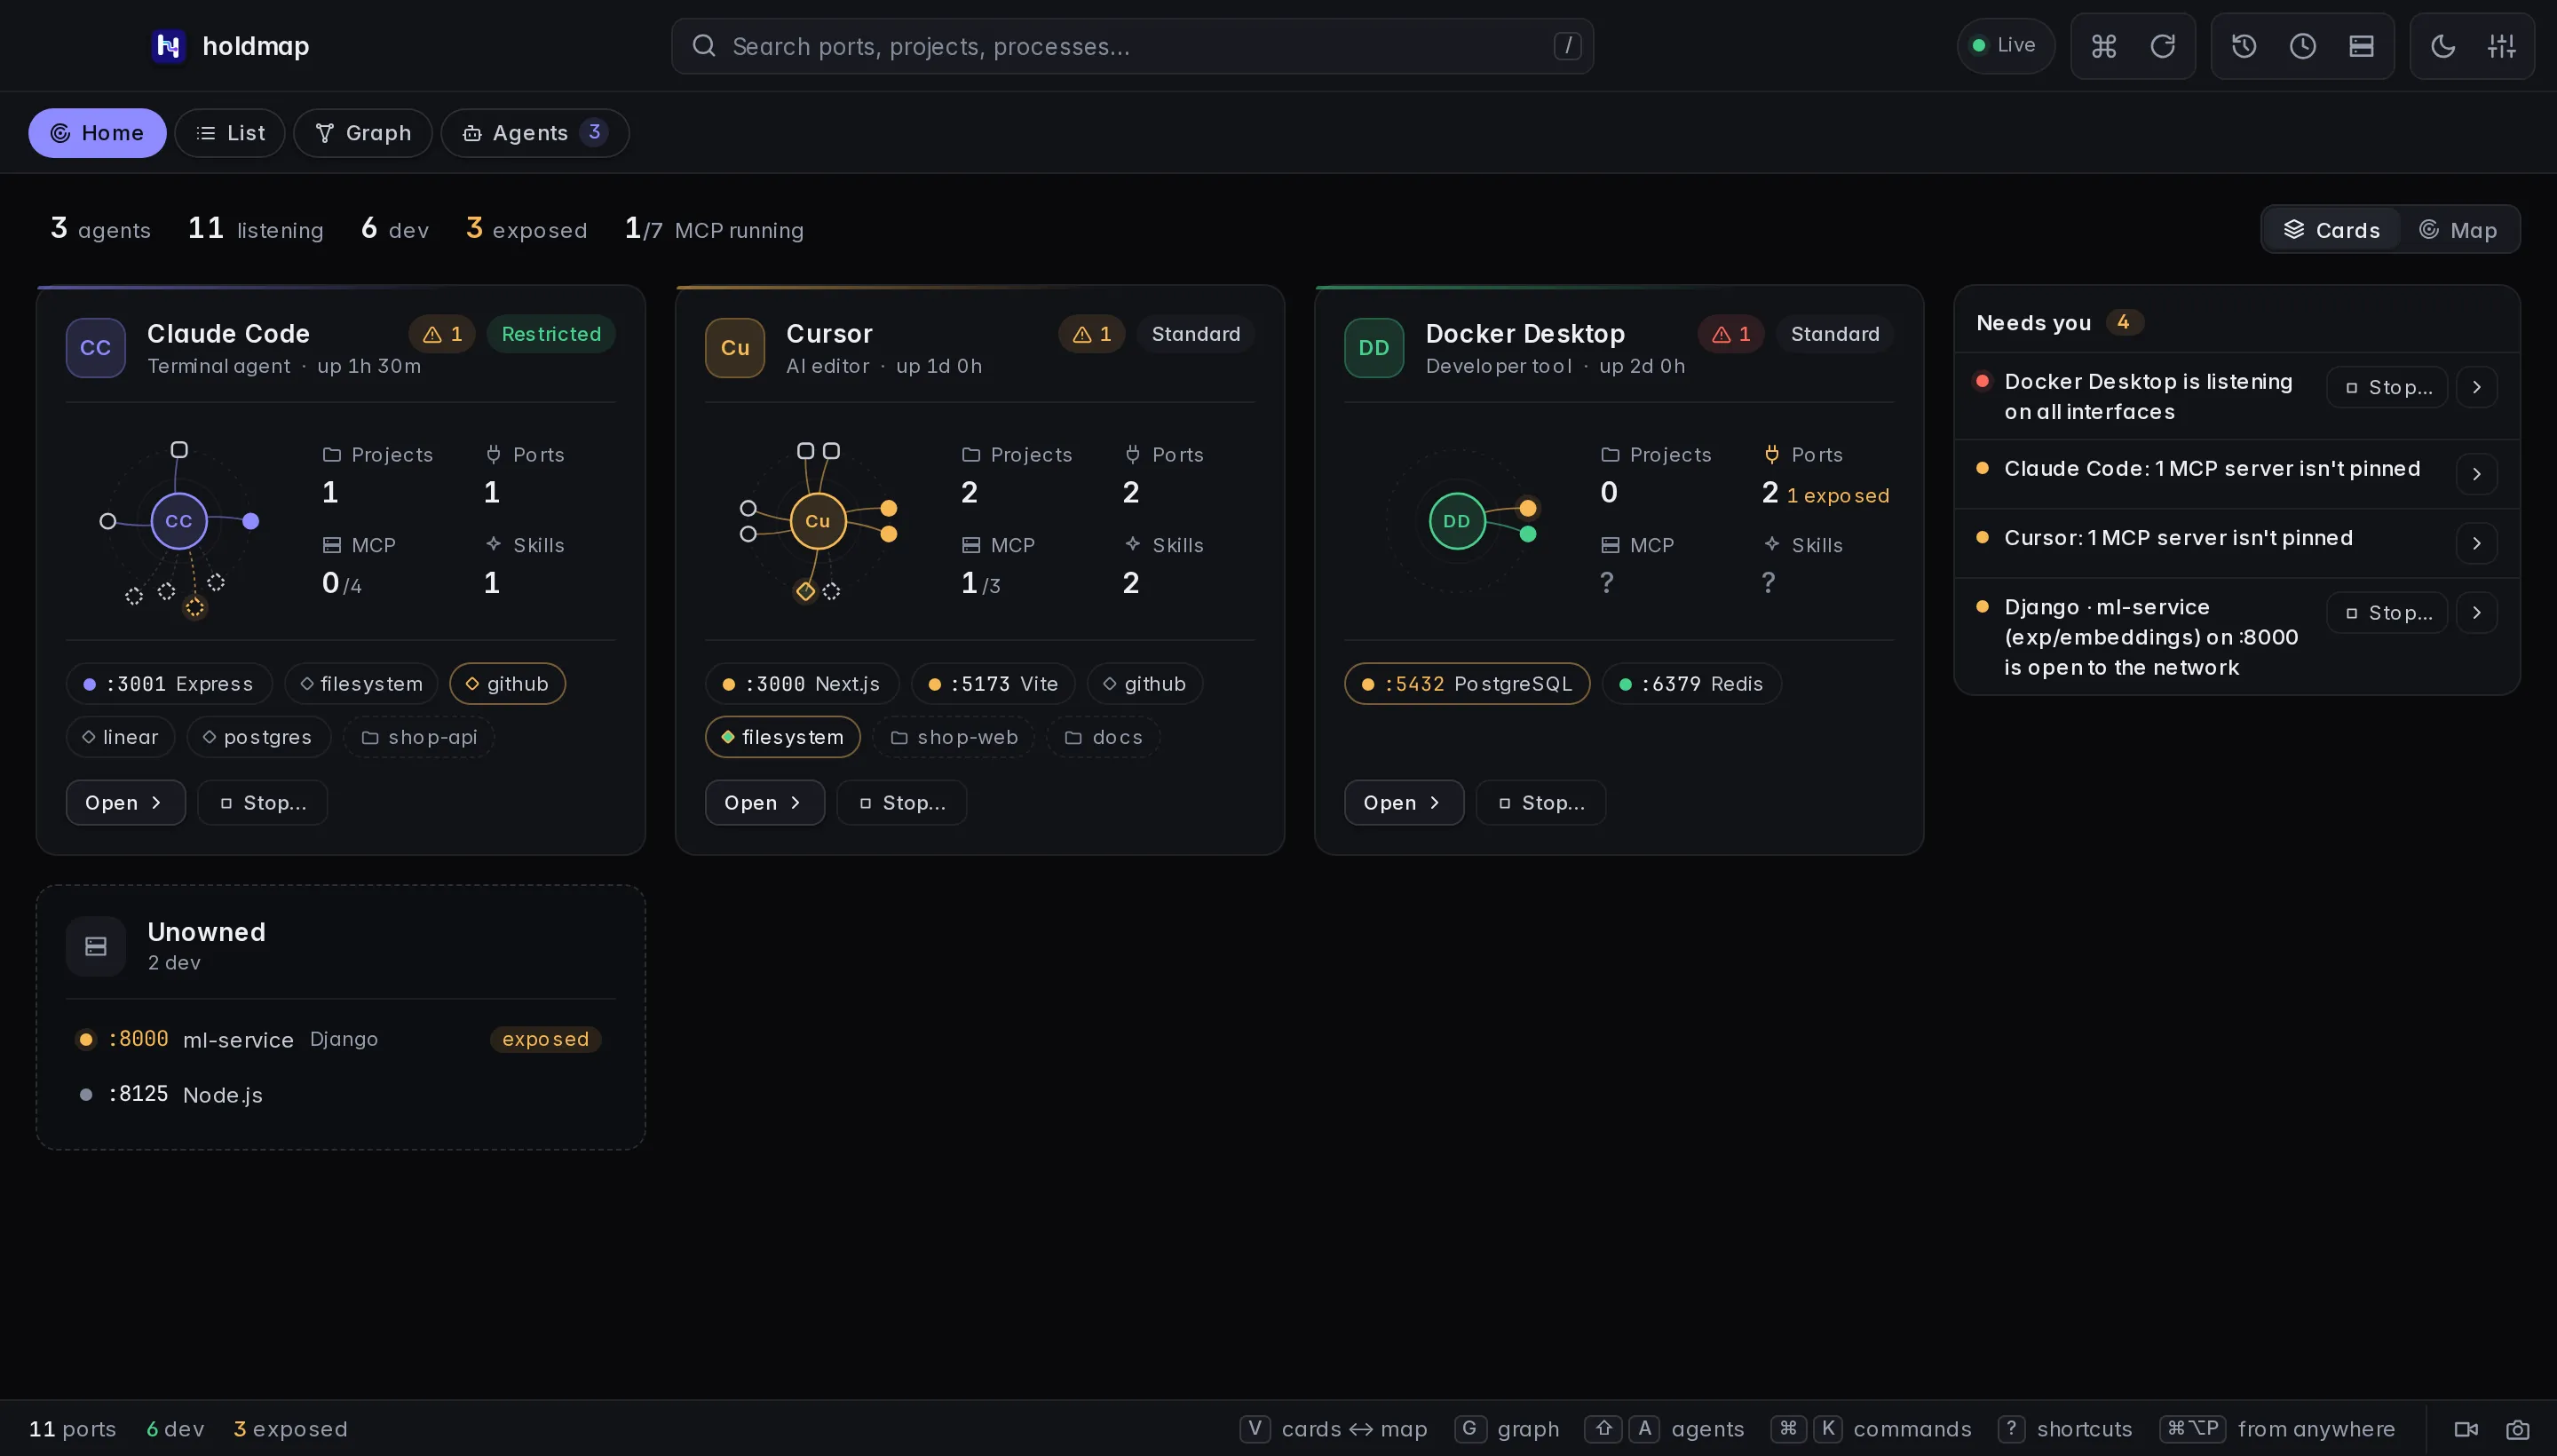Expand Cursor MCP not pinned chevron
Viewport: 2557px width, 1456px height.
[x=2476, y=543]
